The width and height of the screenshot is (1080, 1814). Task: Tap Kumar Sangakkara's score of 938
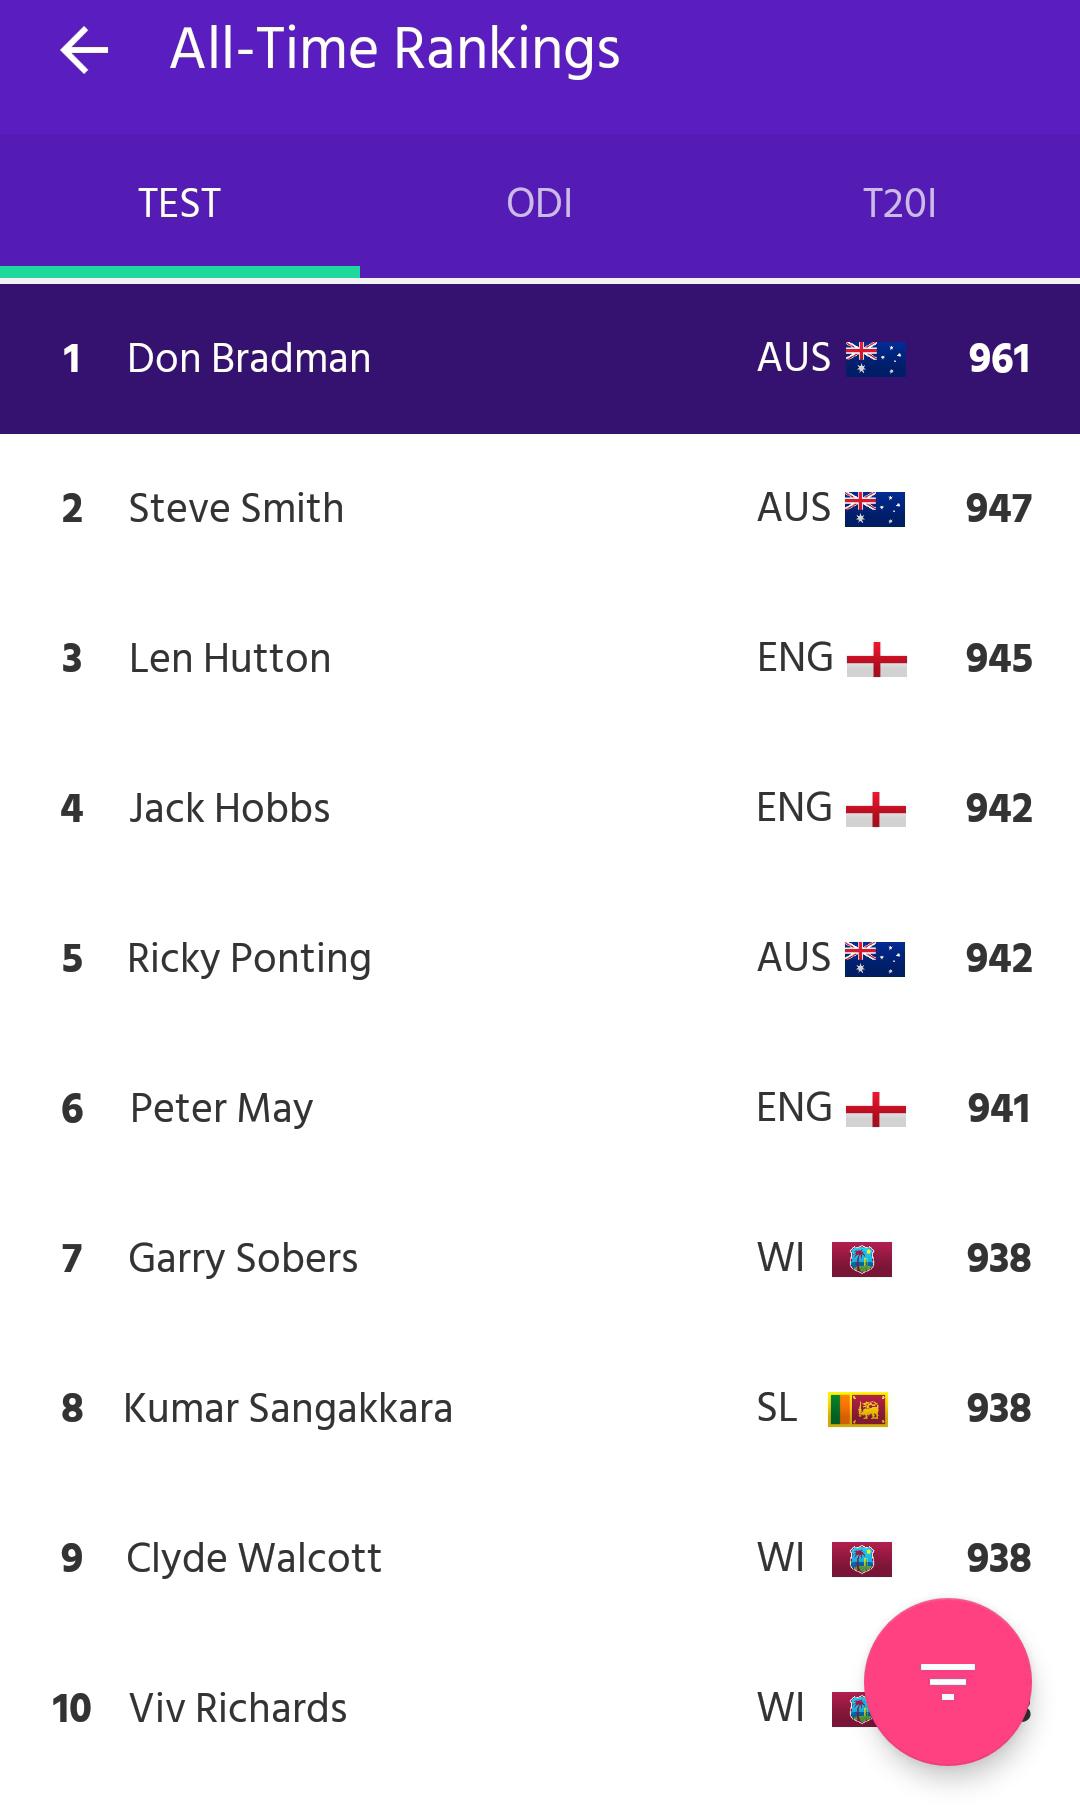(x=998, y=1407)
